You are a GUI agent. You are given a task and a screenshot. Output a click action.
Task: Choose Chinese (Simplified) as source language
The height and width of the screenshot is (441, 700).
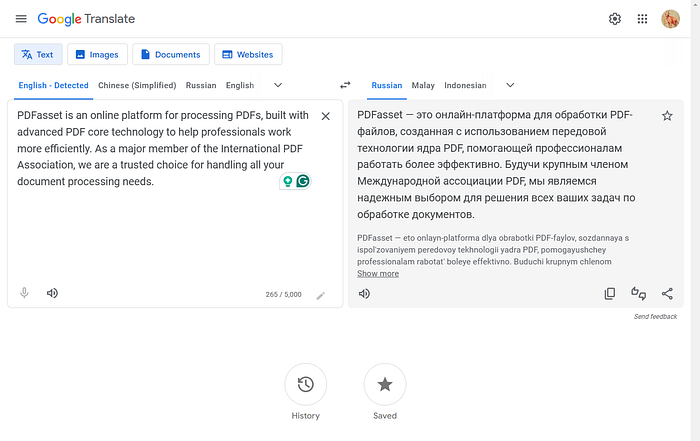coord(137,85)
